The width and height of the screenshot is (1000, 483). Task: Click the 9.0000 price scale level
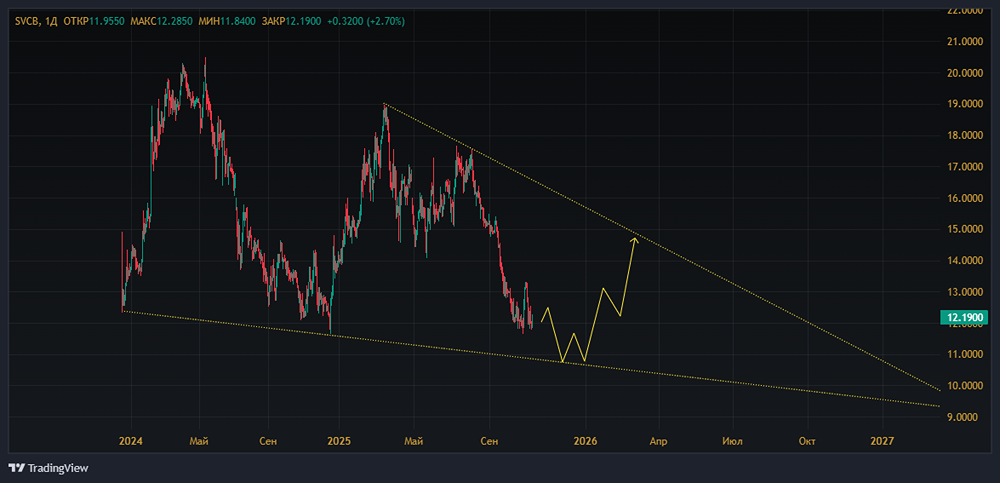pyautogui.click(x=966, y=417)
